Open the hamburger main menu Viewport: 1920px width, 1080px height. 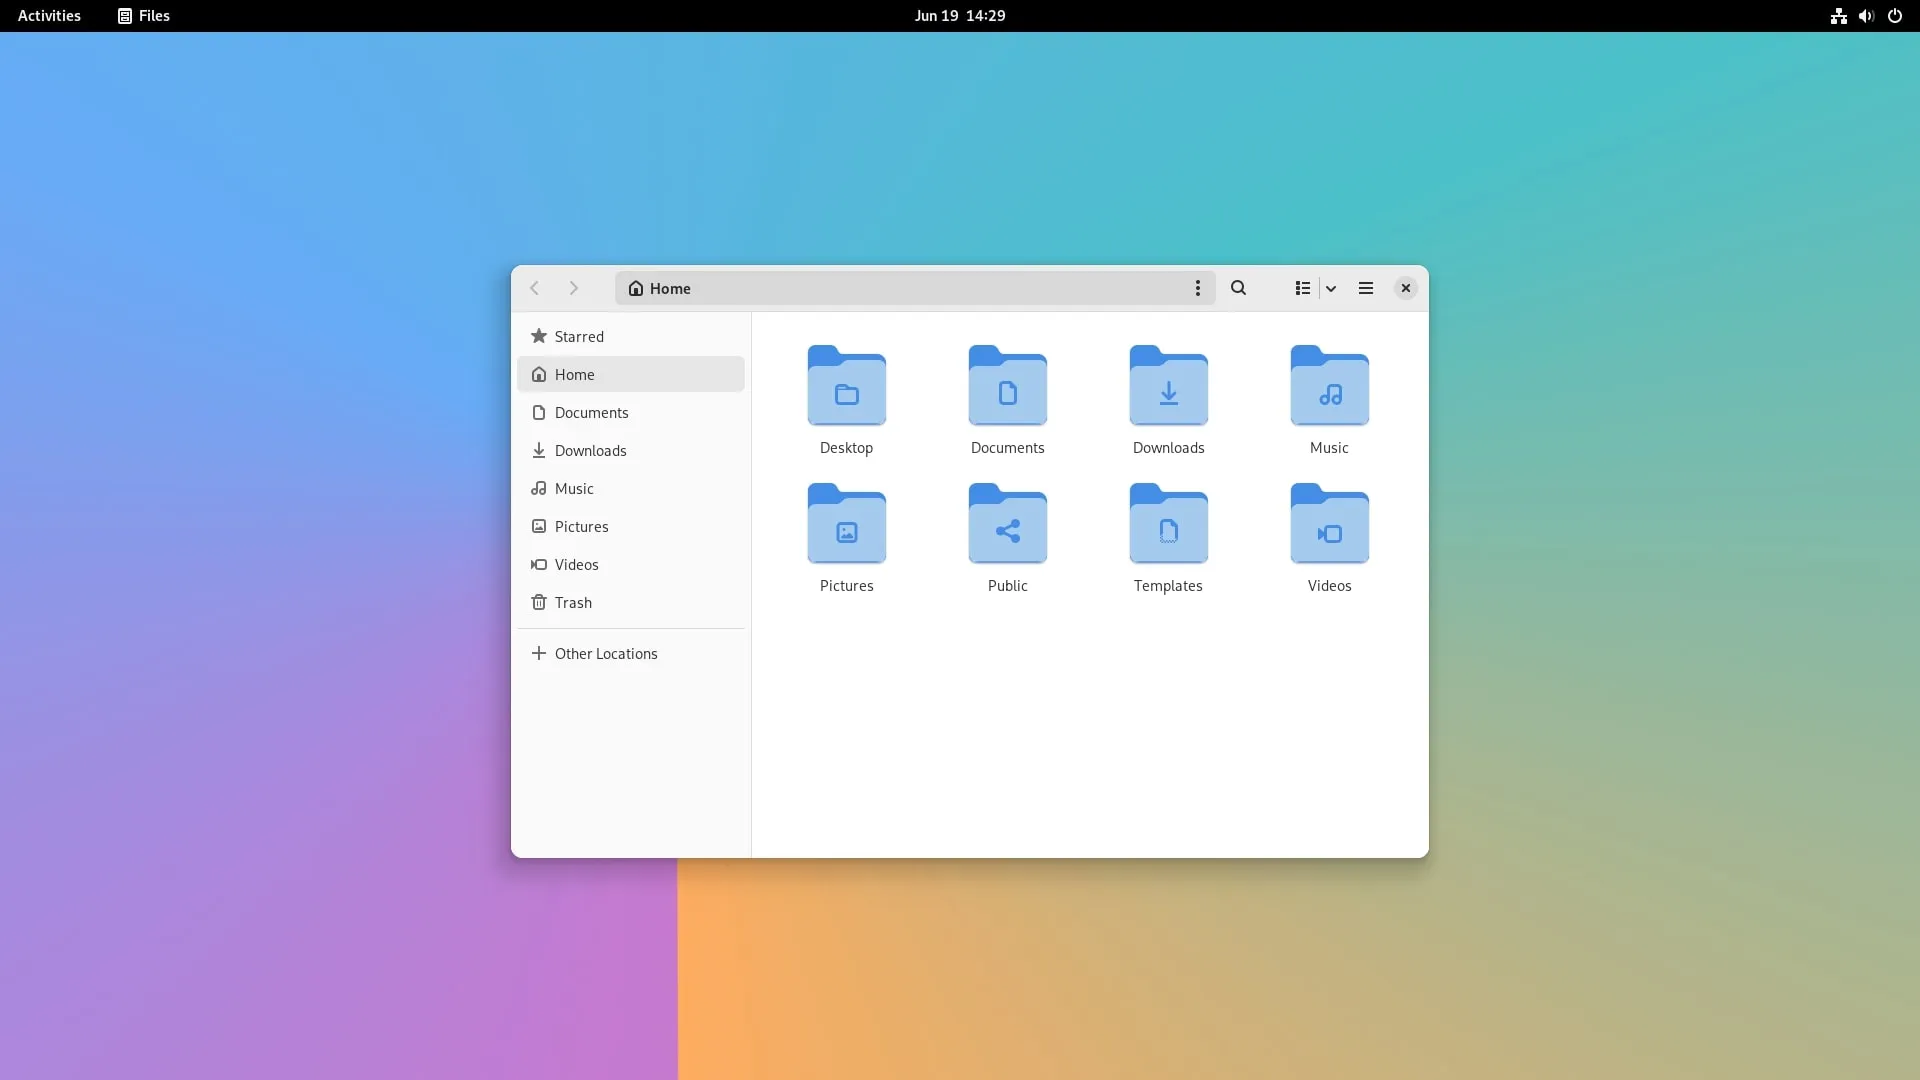[1366, 288]
